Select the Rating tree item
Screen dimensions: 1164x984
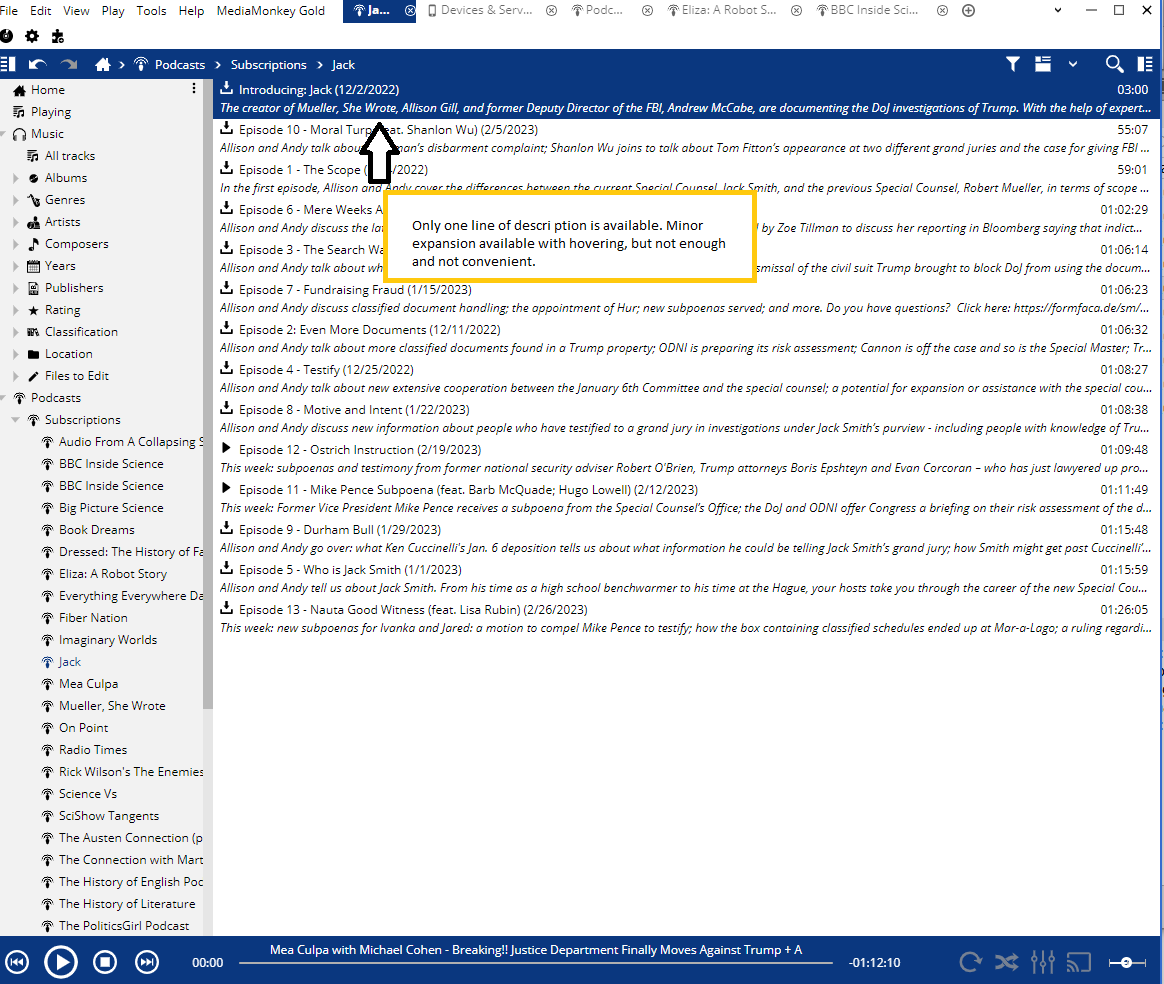tap(62, 310)
